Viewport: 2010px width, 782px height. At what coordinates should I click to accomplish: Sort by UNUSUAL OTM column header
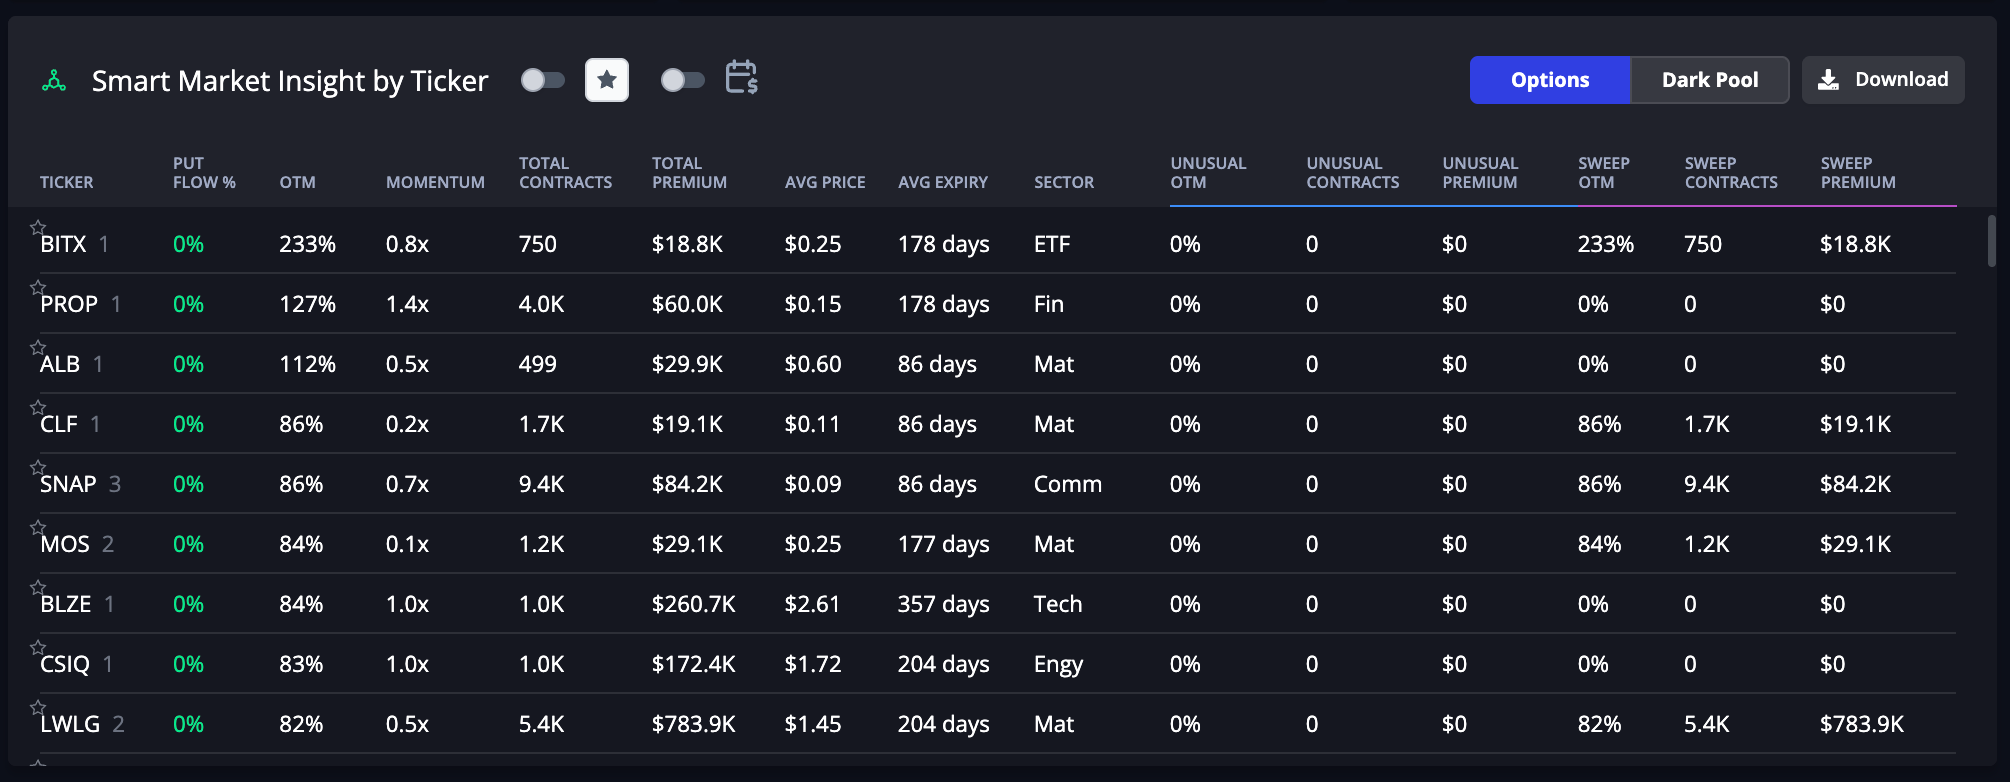coord(1208,173)
